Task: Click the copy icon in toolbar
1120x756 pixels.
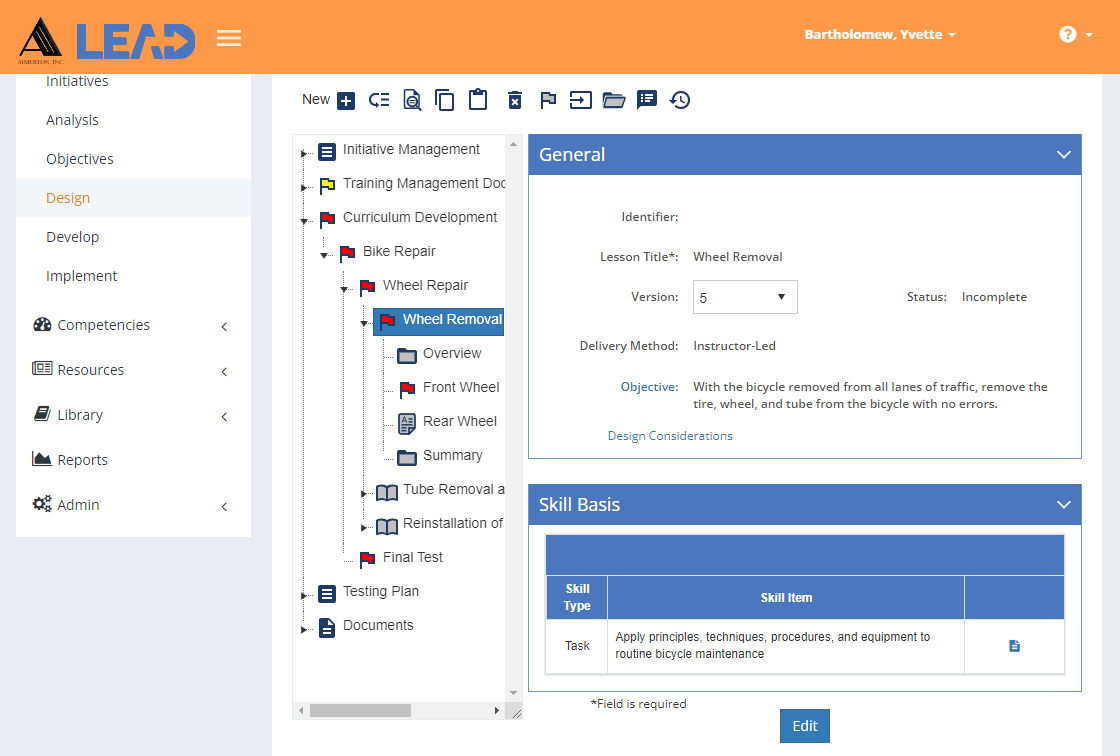Action: click(444, 100)
